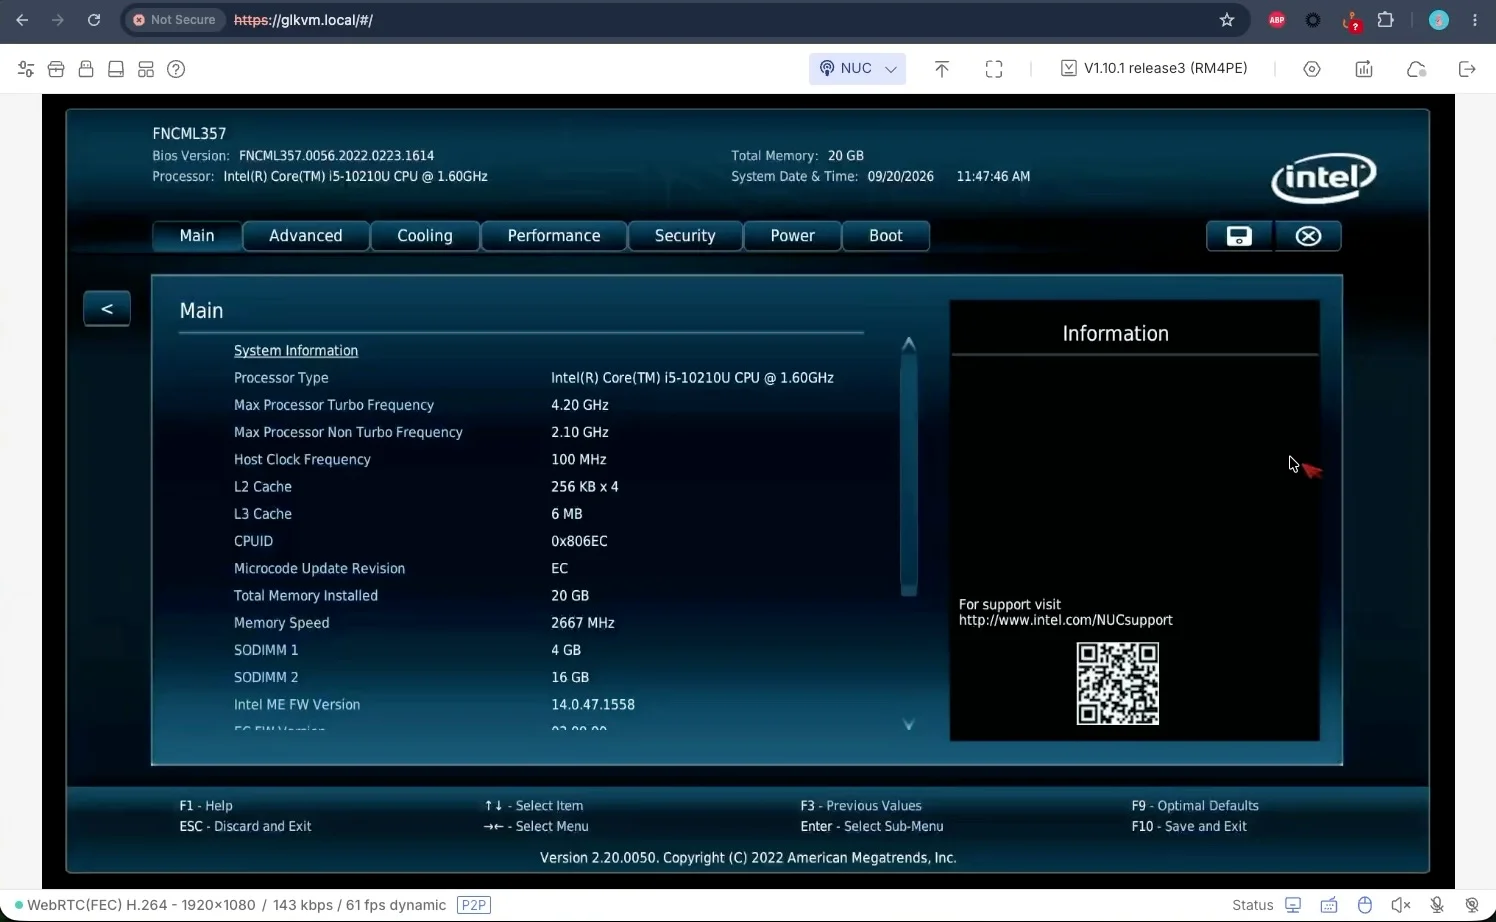Click the bar chart statistics icon
Screen dimensions: 1496x922
pyautogui.click(x=1364, y=69)
